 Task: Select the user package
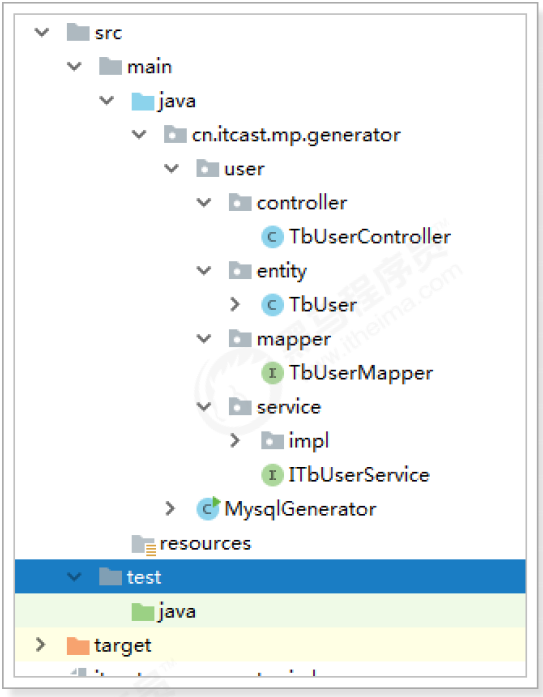(x=244, y=169)
